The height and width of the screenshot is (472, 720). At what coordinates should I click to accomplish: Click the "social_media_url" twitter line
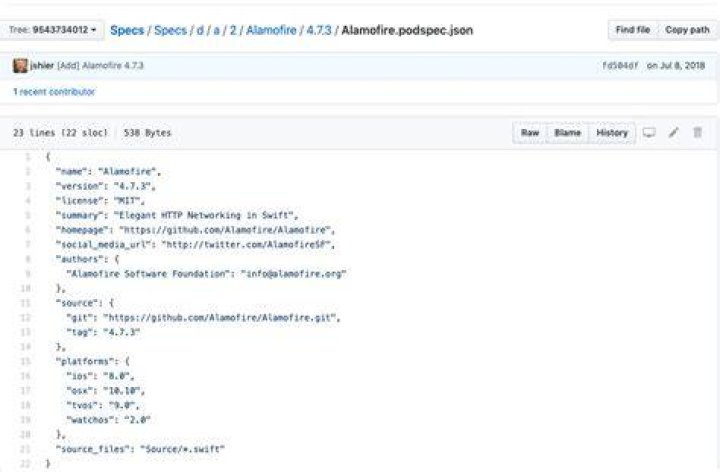pyautogui.click(x=196, y=245)
